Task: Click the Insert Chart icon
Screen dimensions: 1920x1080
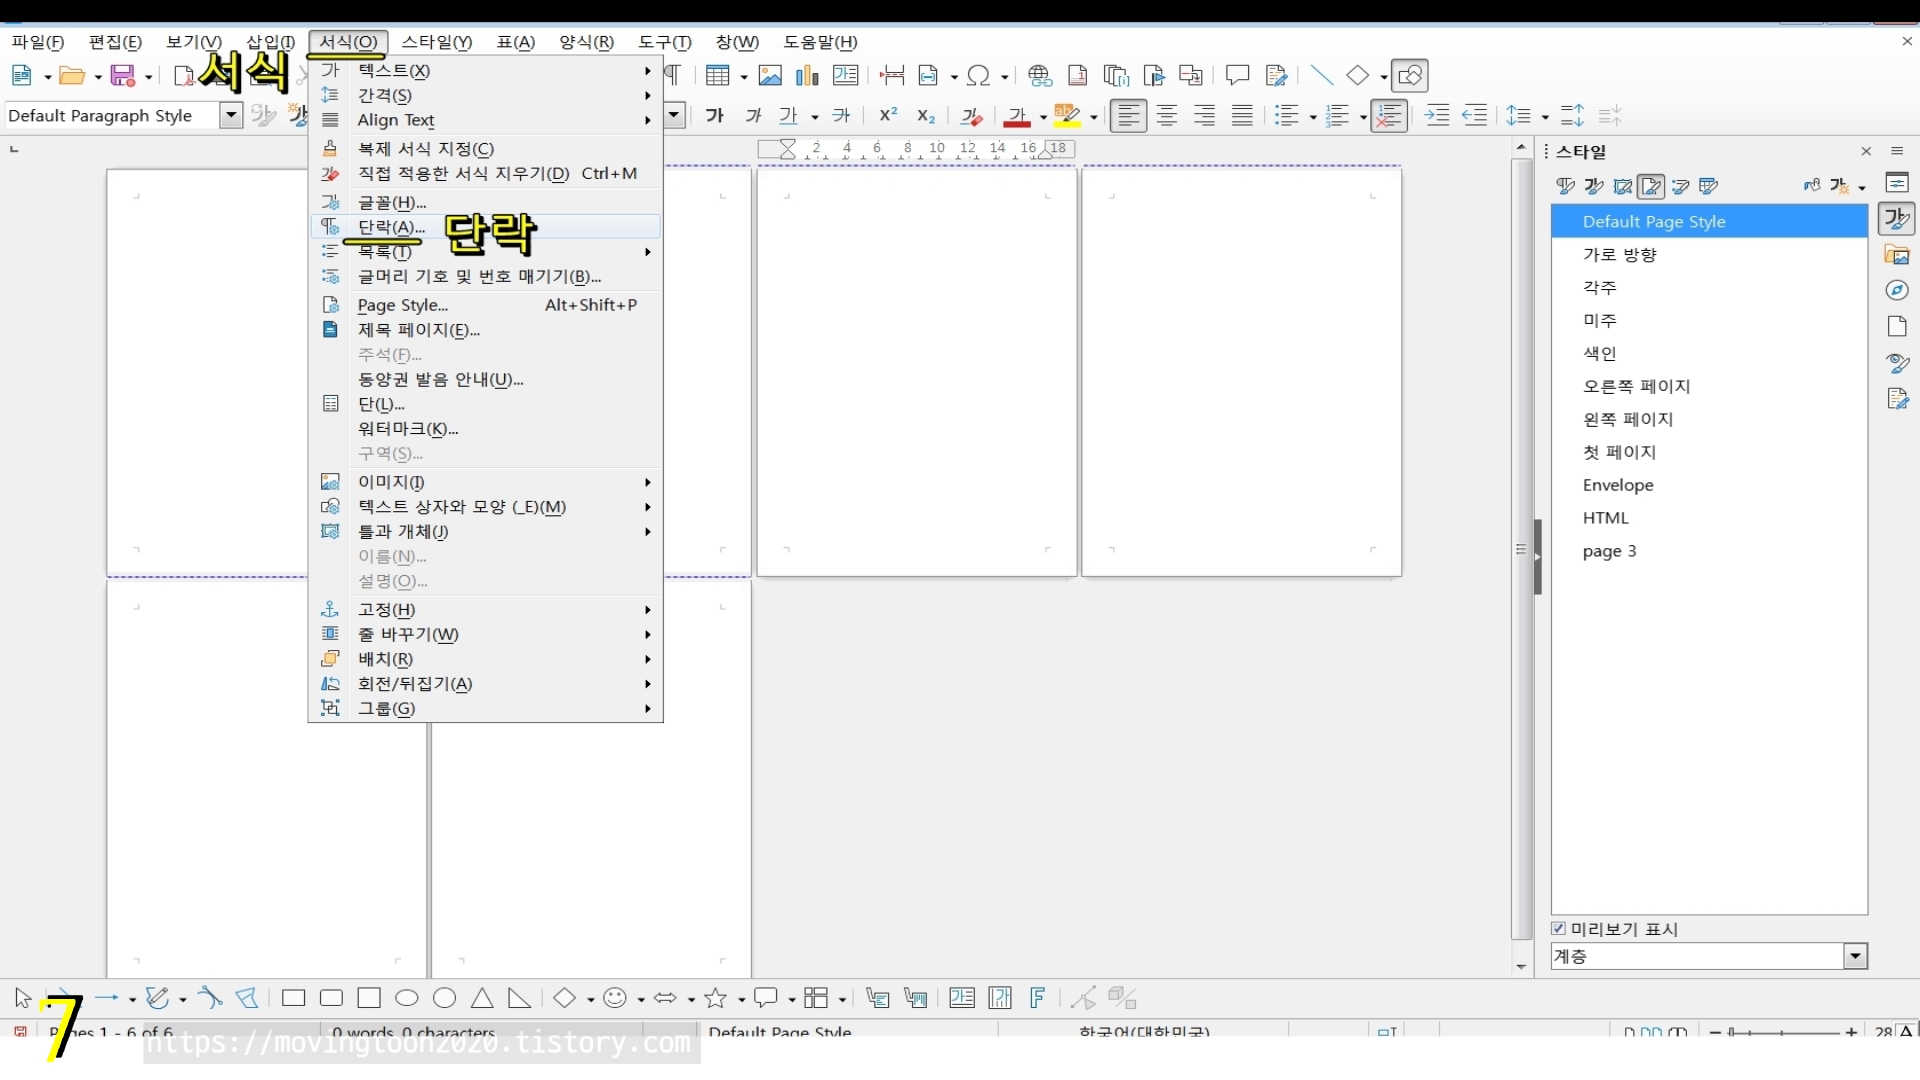Action: point(807,76)
